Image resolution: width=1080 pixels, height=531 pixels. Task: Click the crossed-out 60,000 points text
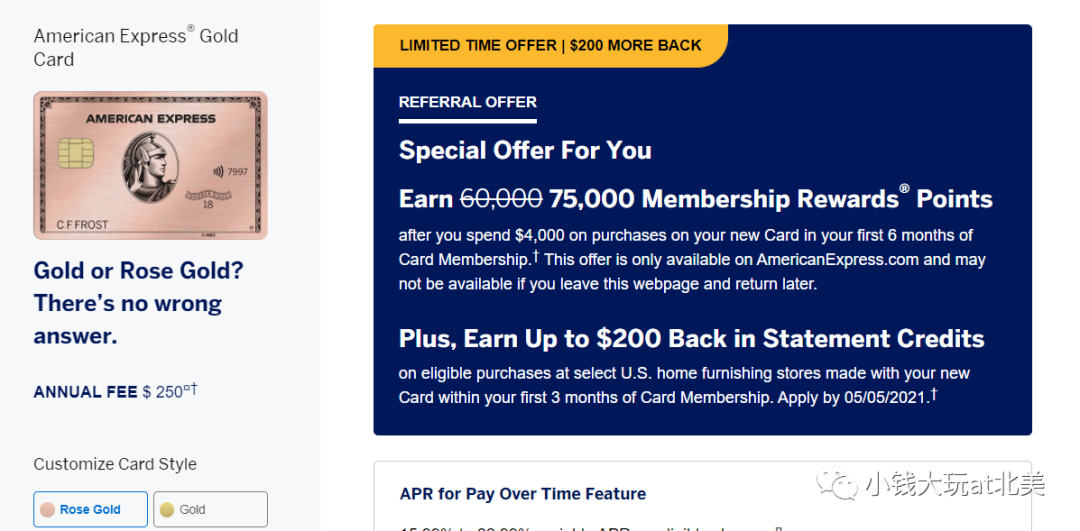pos(501,199)
